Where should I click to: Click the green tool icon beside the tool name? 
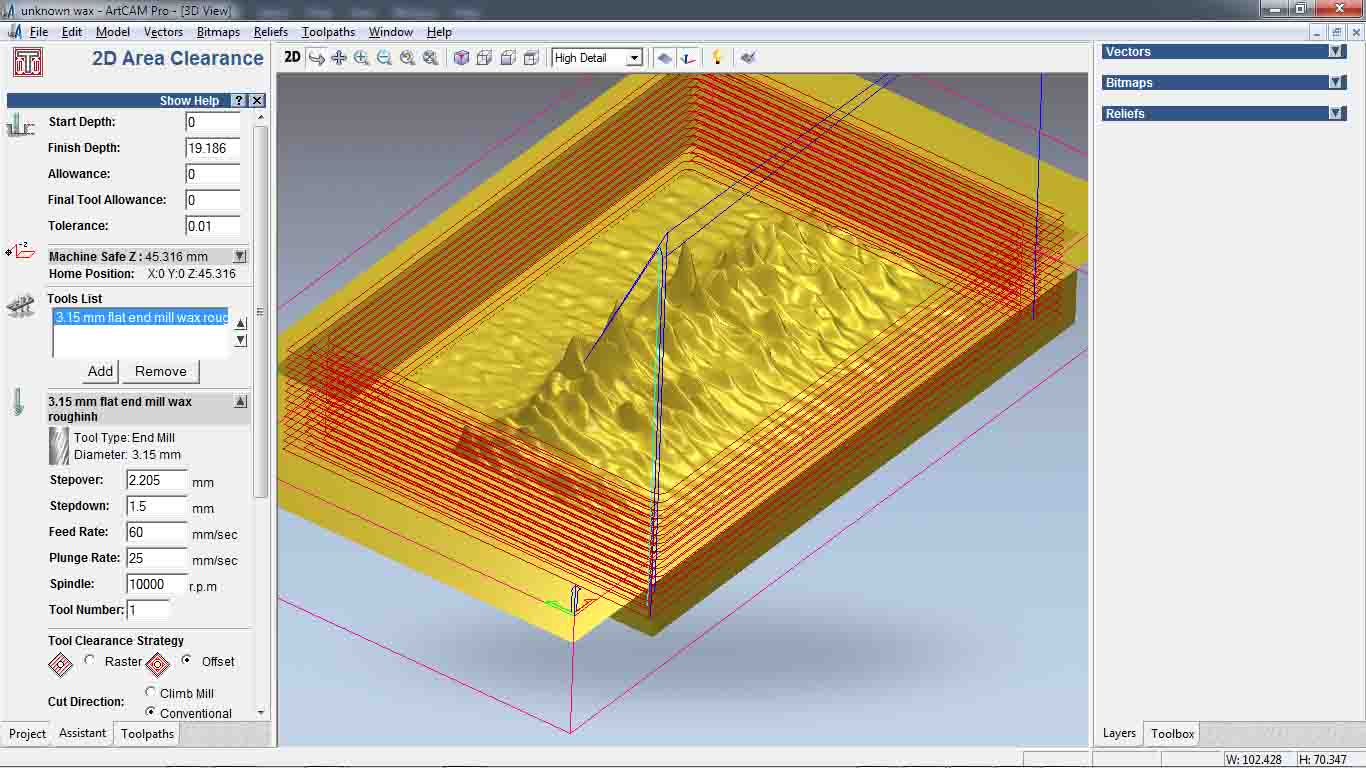[x=18, y=403]
